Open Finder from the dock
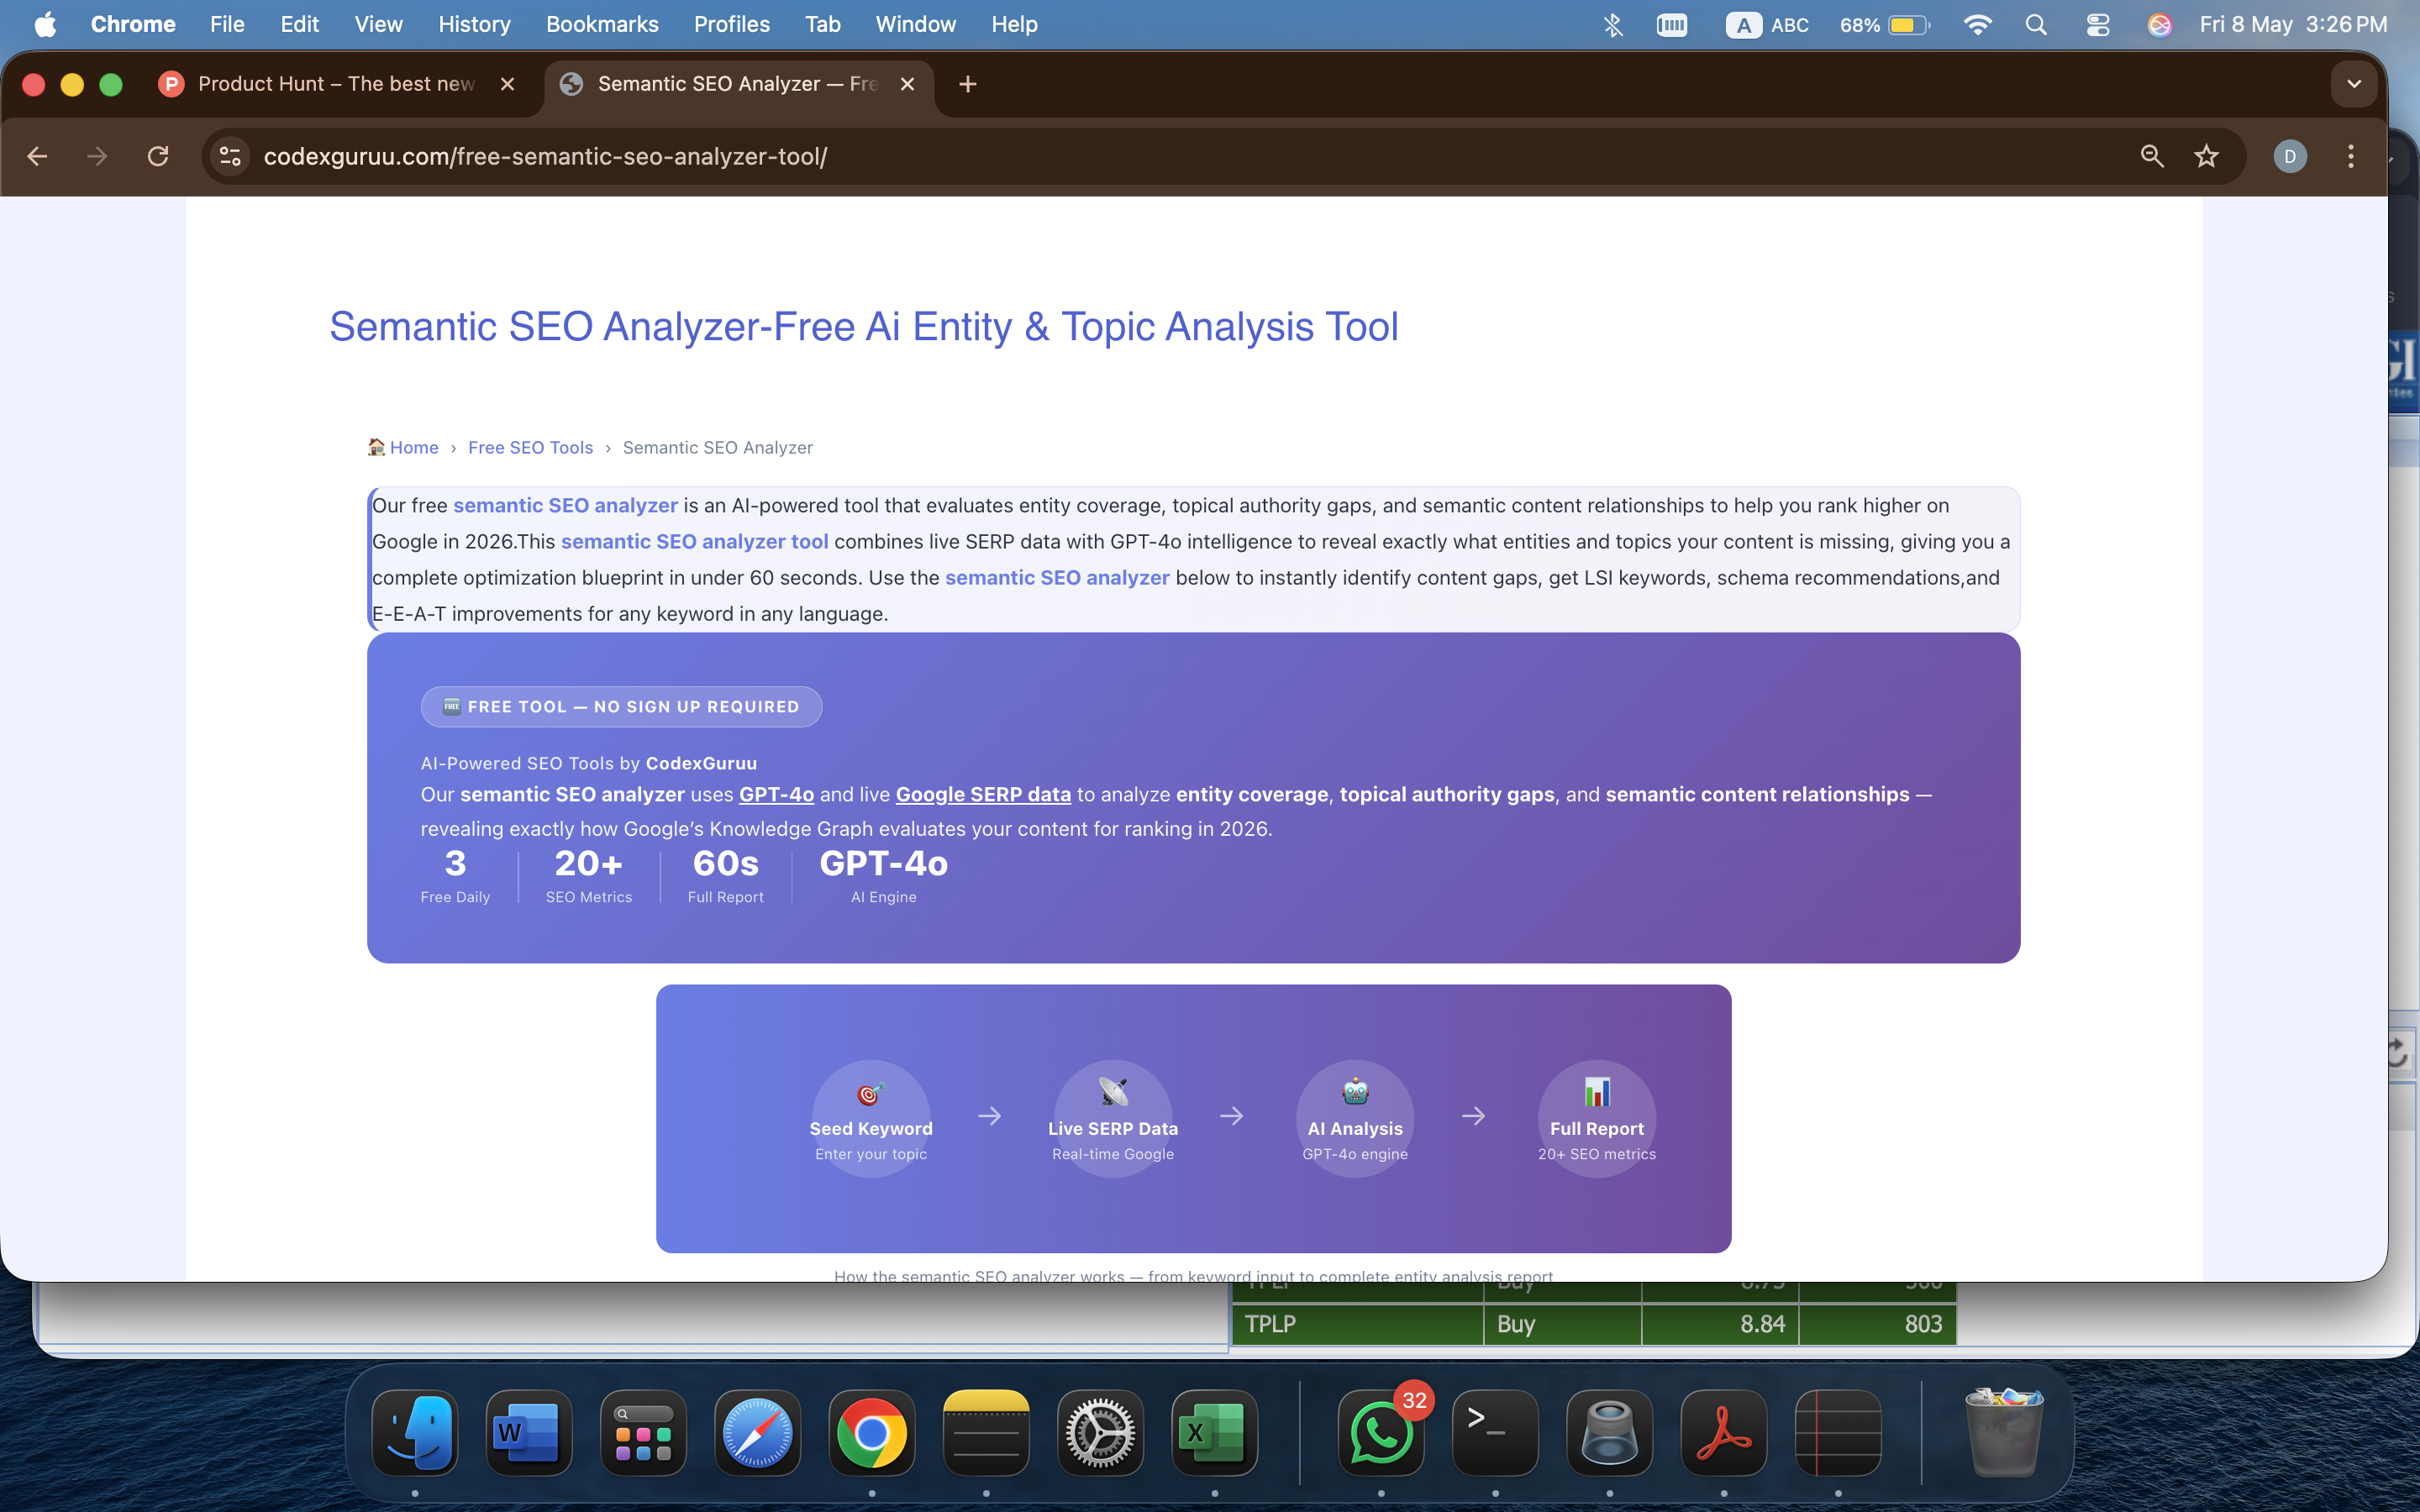The width and height of the screenshot is (2420, 1512). tap(415, 1432)
